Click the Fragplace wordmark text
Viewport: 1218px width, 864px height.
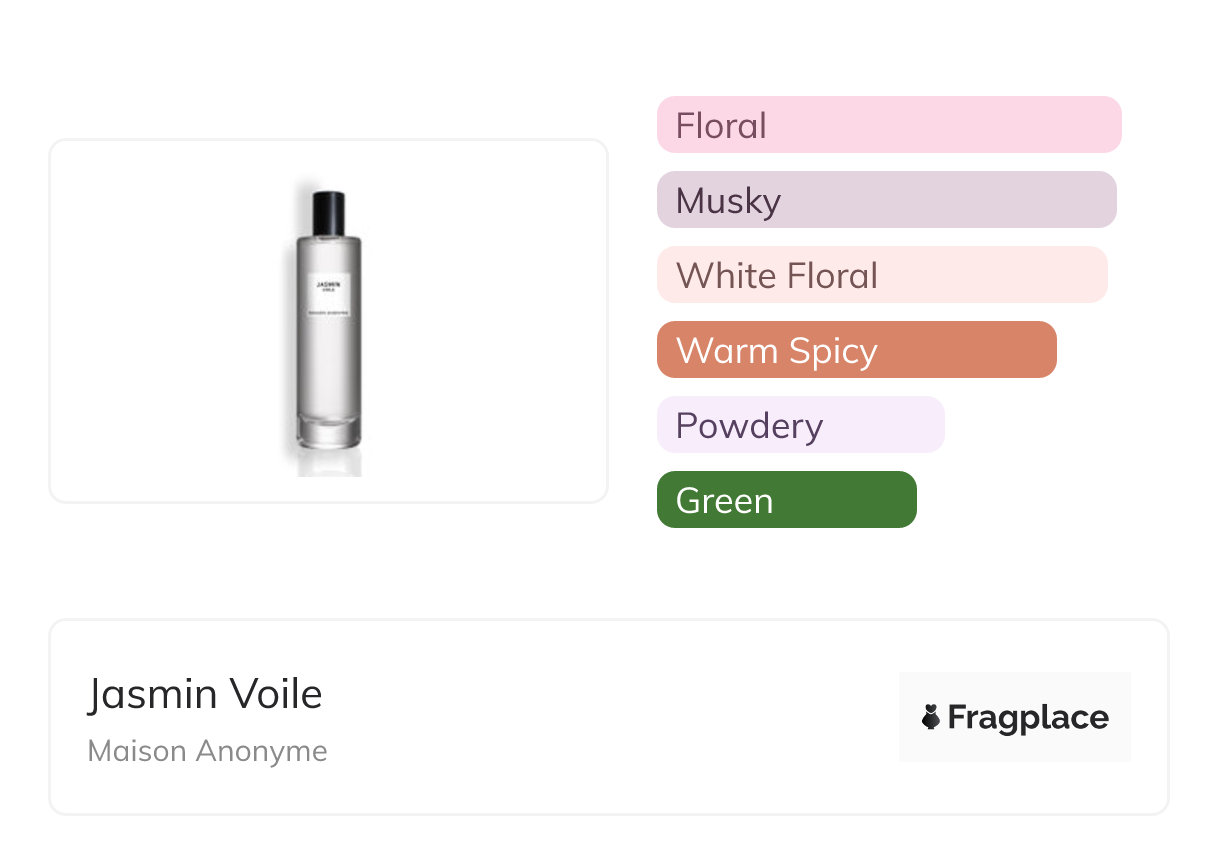(1028, 717)
